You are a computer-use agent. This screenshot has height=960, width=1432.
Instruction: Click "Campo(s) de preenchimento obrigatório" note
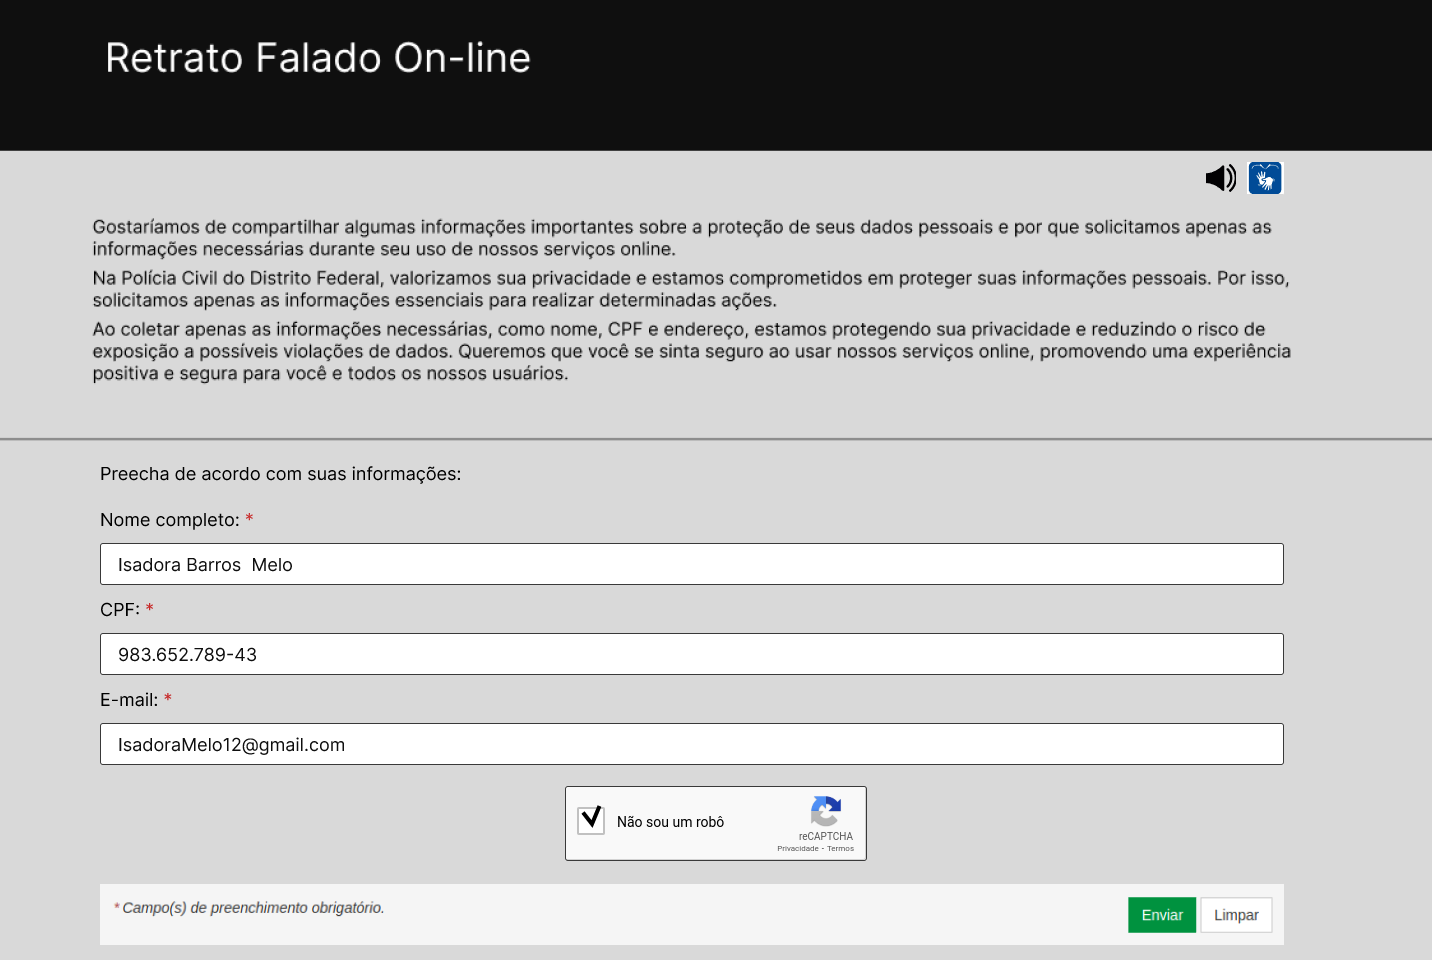tap(253, 908)
